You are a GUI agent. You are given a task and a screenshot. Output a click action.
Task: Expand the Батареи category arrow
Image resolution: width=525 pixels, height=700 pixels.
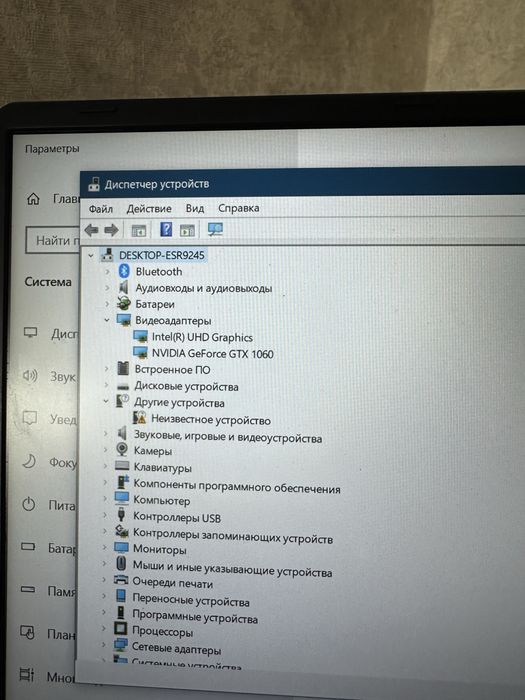(x=107, y=304)
